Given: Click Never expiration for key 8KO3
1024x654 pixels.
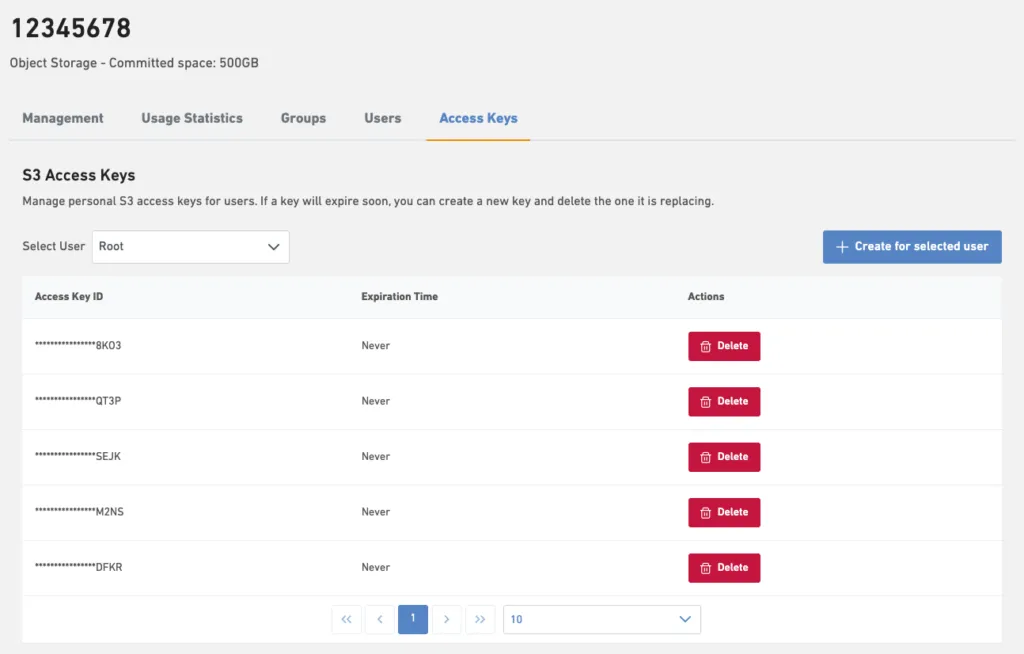Looking at the screenshot, I should 376,346.
